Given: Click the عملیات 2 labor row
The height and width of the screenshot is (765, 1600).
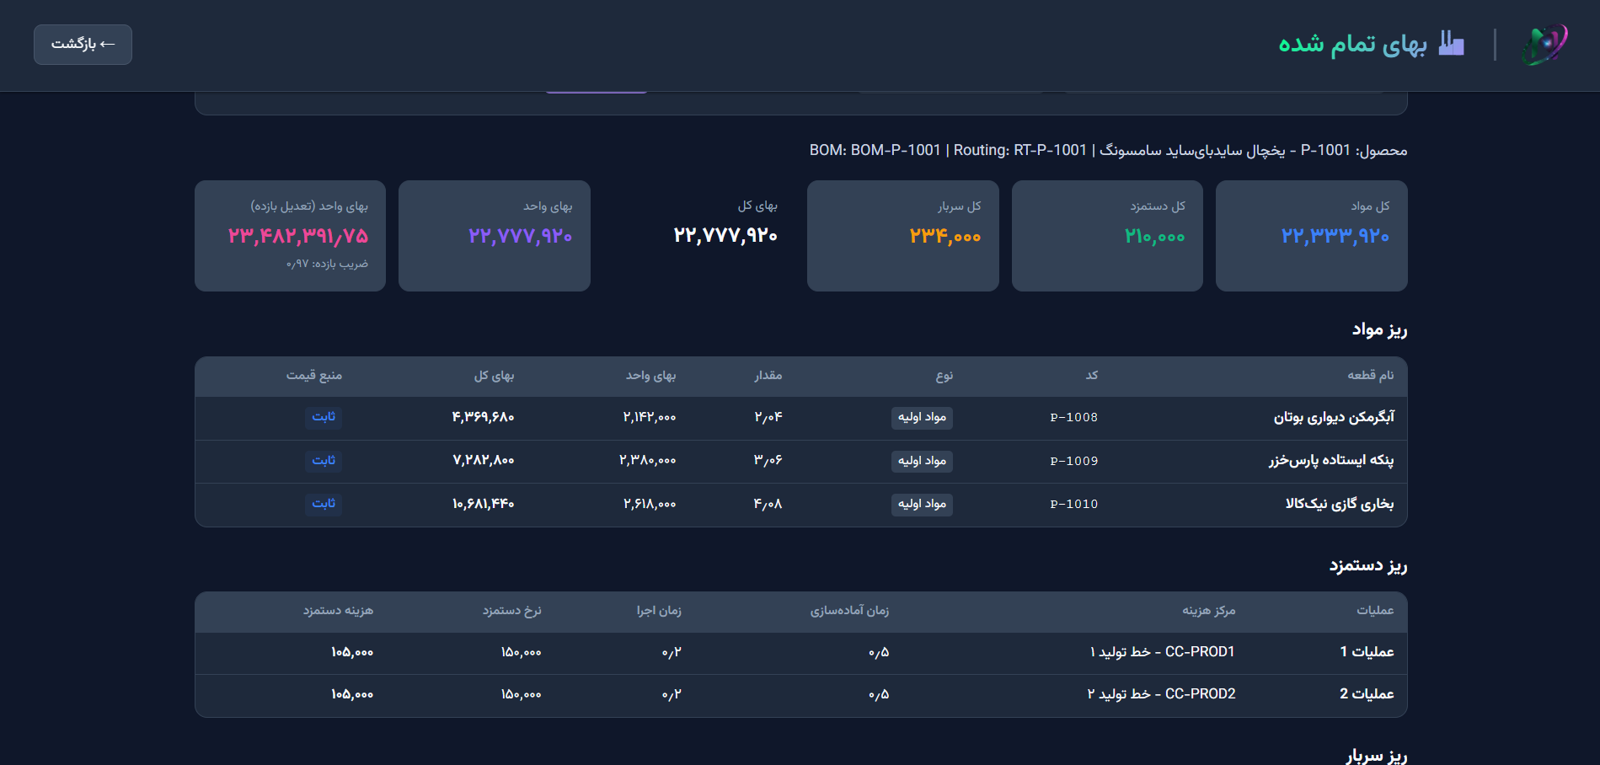Looking at the screenshot, I should 801,695.
